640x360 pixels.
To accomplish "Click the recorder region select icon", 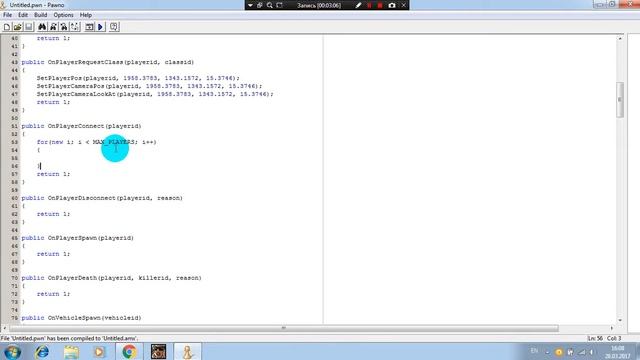I will pyautogui.click(x=280, y=5).
